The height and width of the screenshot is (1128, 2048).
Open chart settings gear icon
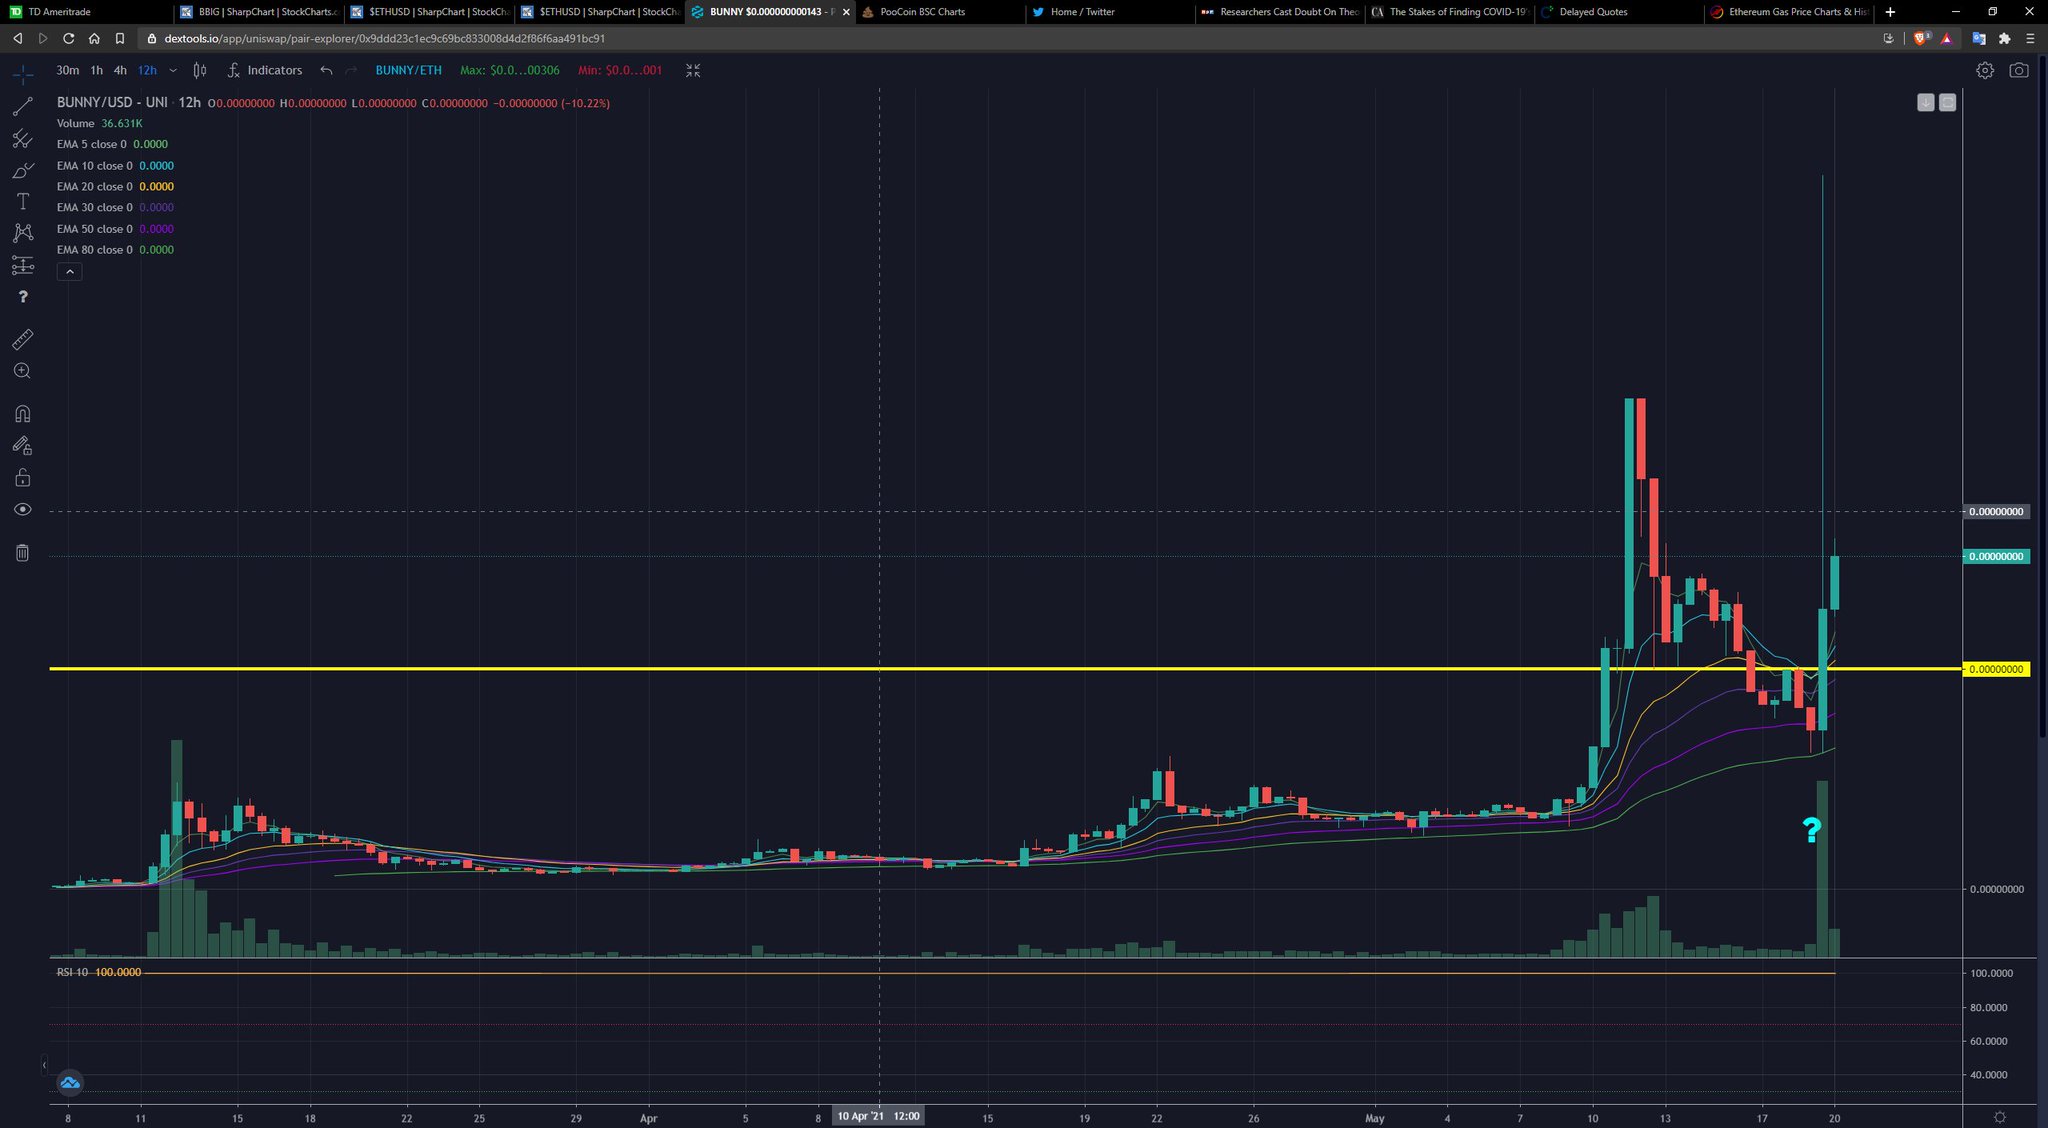(x=1985, y=70)
